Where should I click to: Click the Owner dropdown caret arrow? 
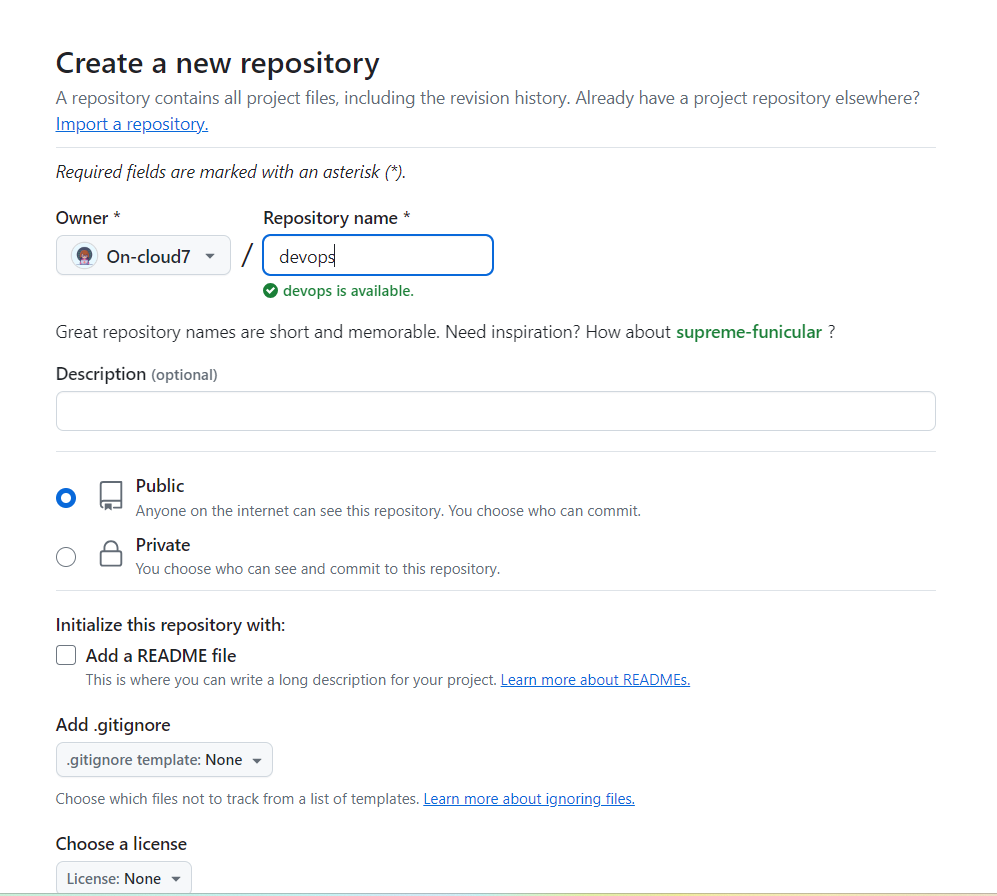click(x=210, y=256)
